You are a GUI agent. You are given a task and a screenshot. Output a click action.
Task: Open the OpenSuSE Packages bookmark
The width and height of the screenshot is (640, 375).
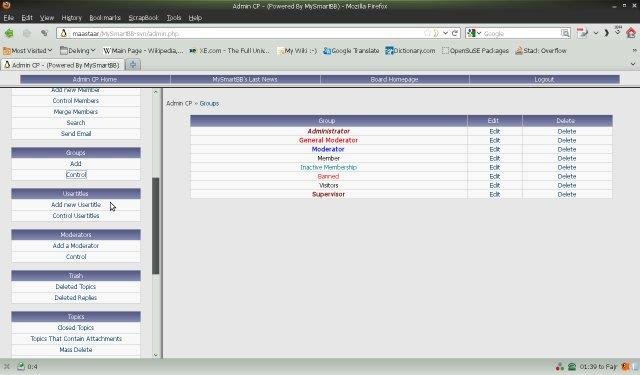point(475,51)
